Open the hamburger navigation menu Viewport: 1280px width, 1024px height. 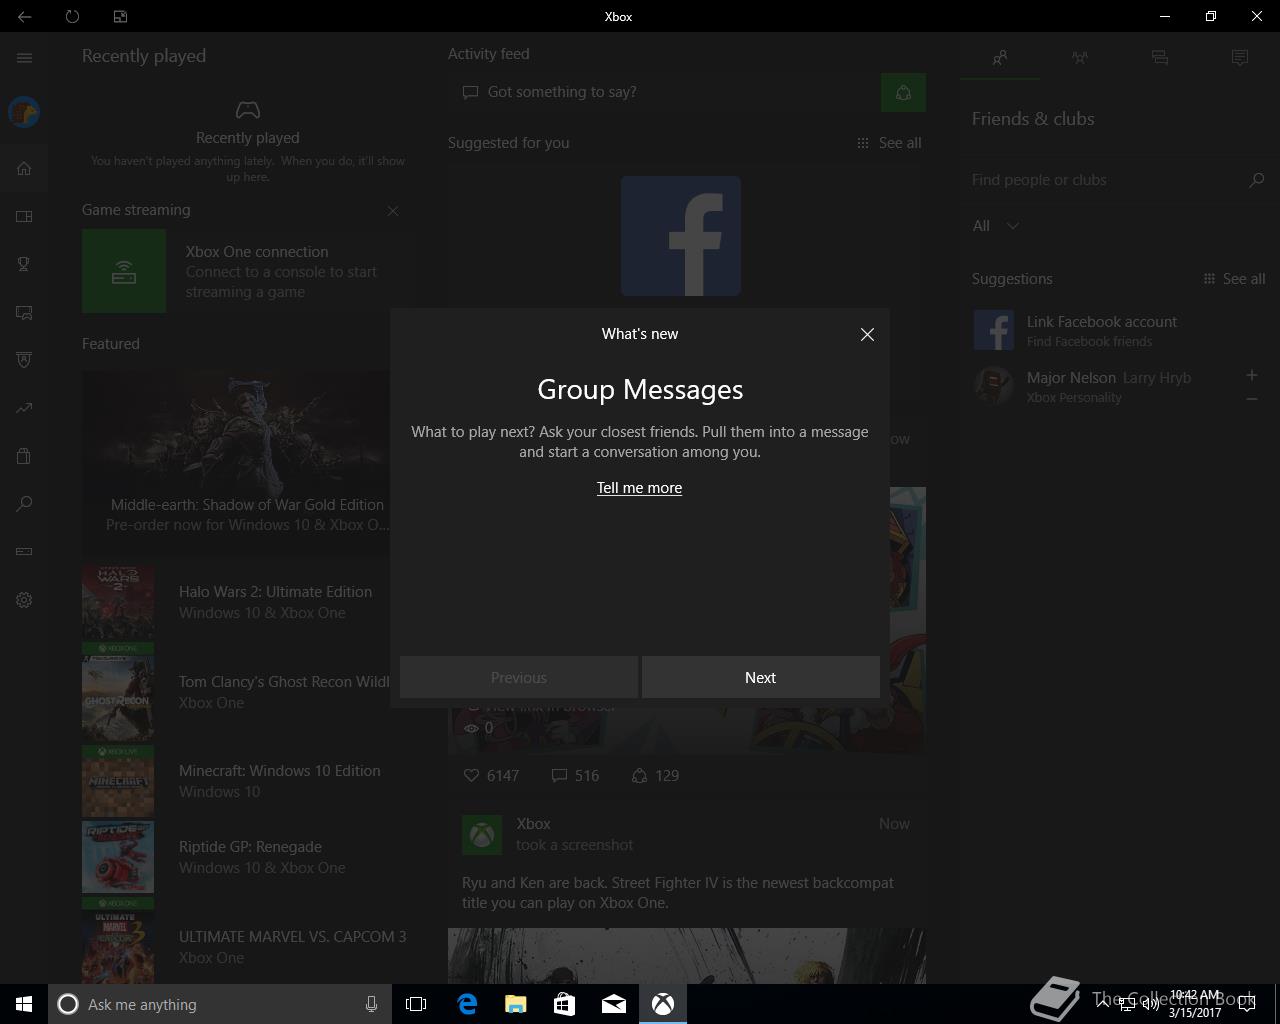[24, 58]
